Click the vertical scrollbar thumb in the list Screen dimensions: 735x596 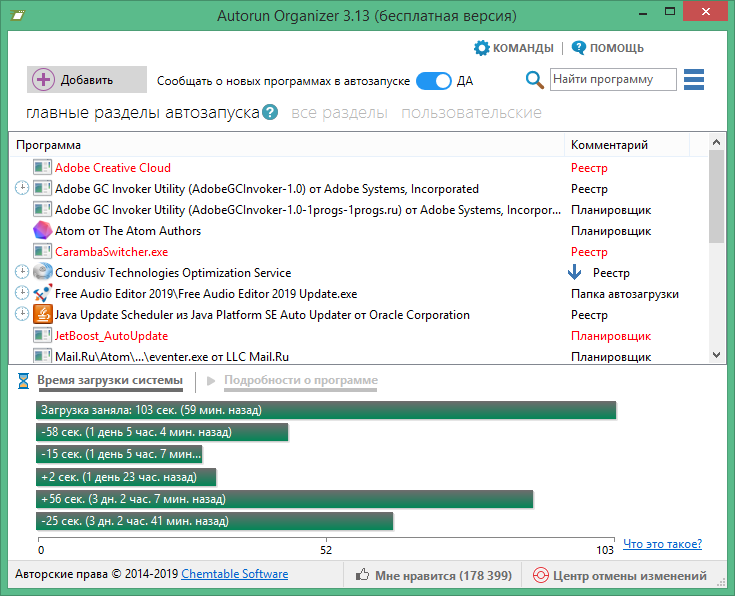coord(716,196)
